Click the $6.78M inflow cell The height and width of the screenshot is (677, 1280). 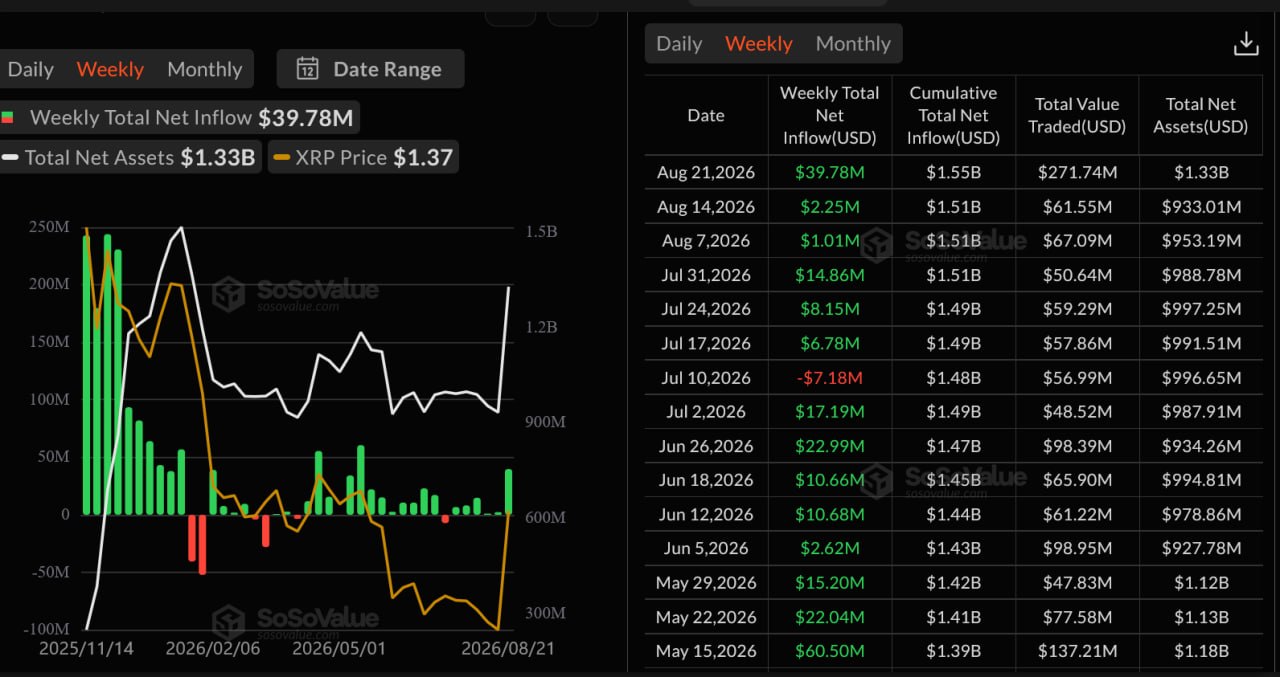point(830,343)
